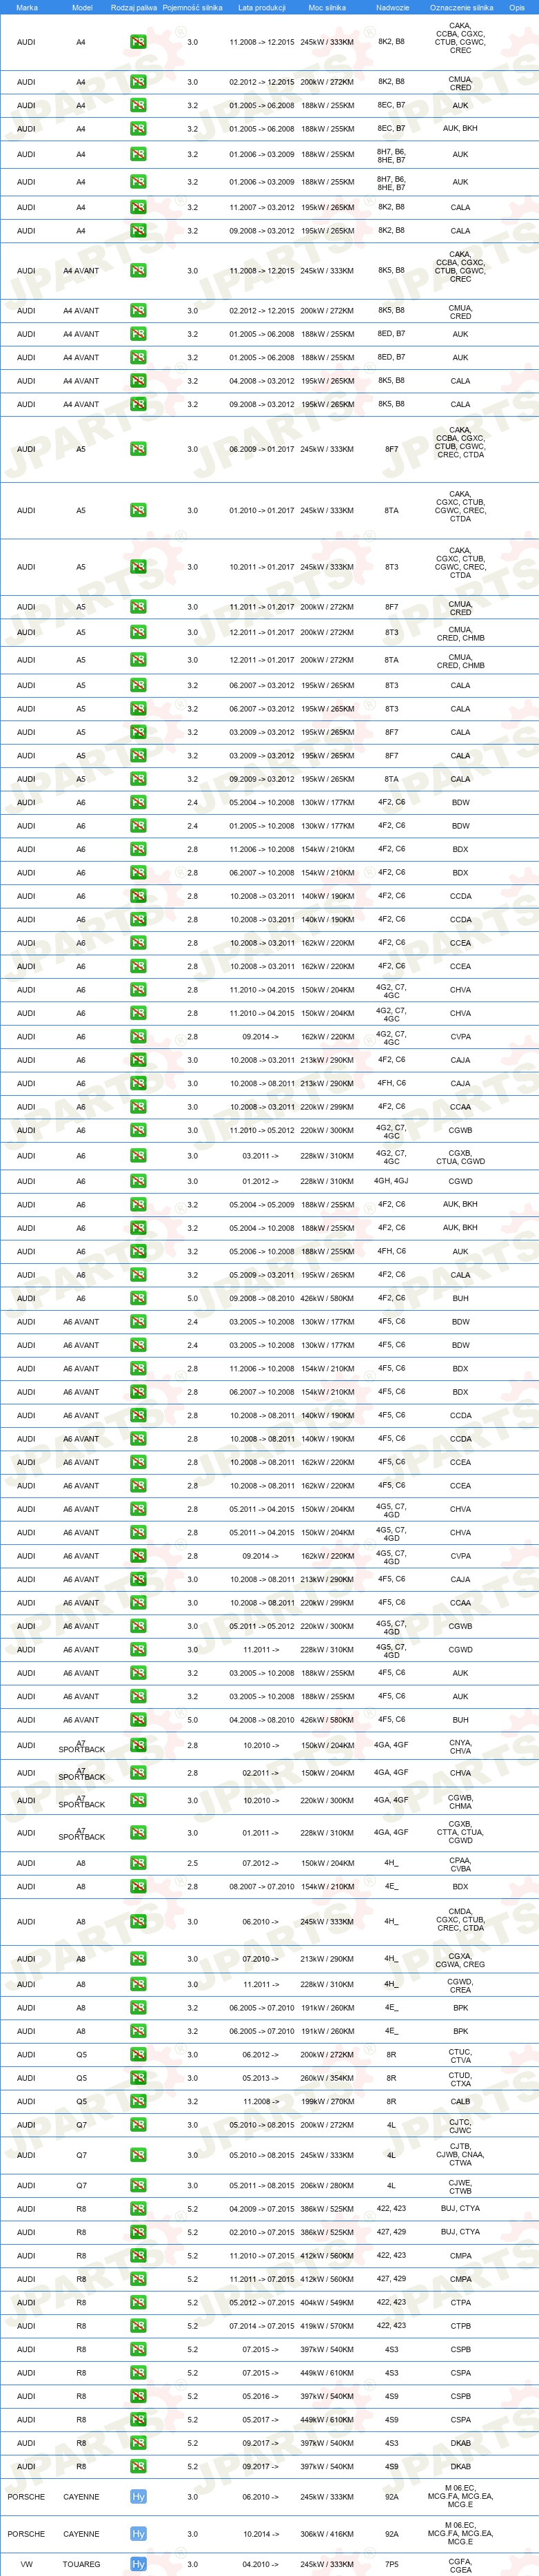The image size is (539, 2576).
Task: Click the VW brand cell
Action: (26, 2564)
